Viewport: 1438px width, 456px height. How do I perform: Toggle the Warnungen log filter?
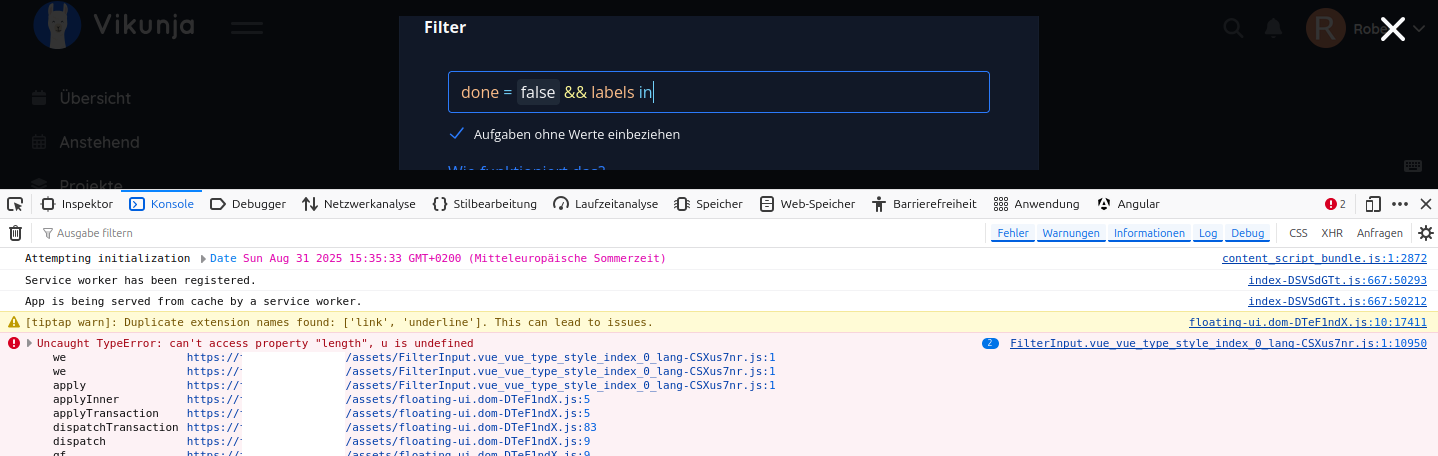[1070, 233]
